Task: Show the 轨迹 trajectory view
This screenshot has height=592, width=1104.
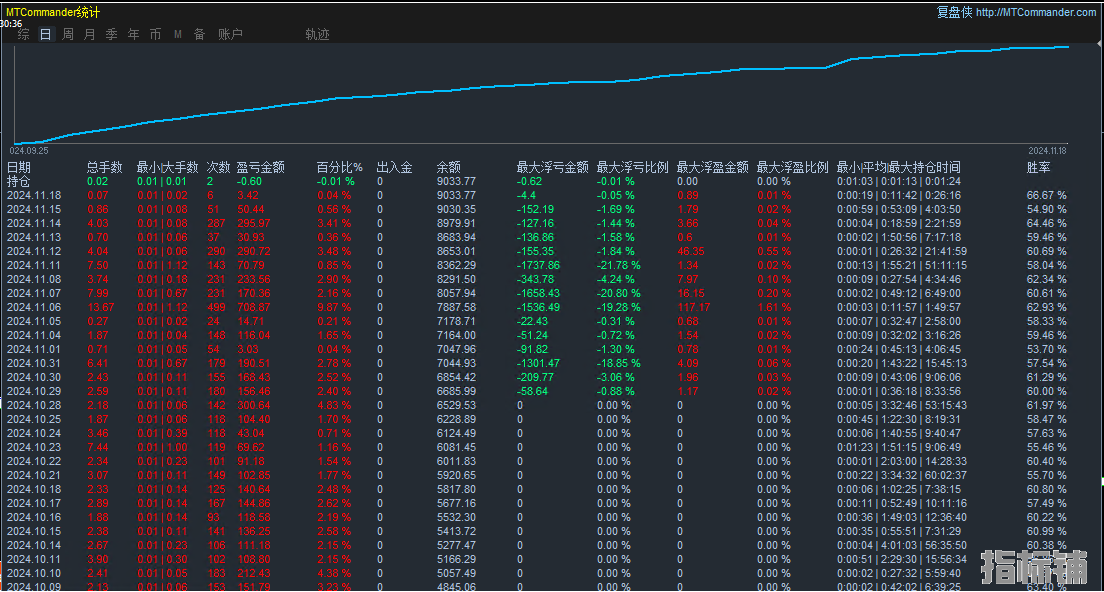Action: click(318, 34)
